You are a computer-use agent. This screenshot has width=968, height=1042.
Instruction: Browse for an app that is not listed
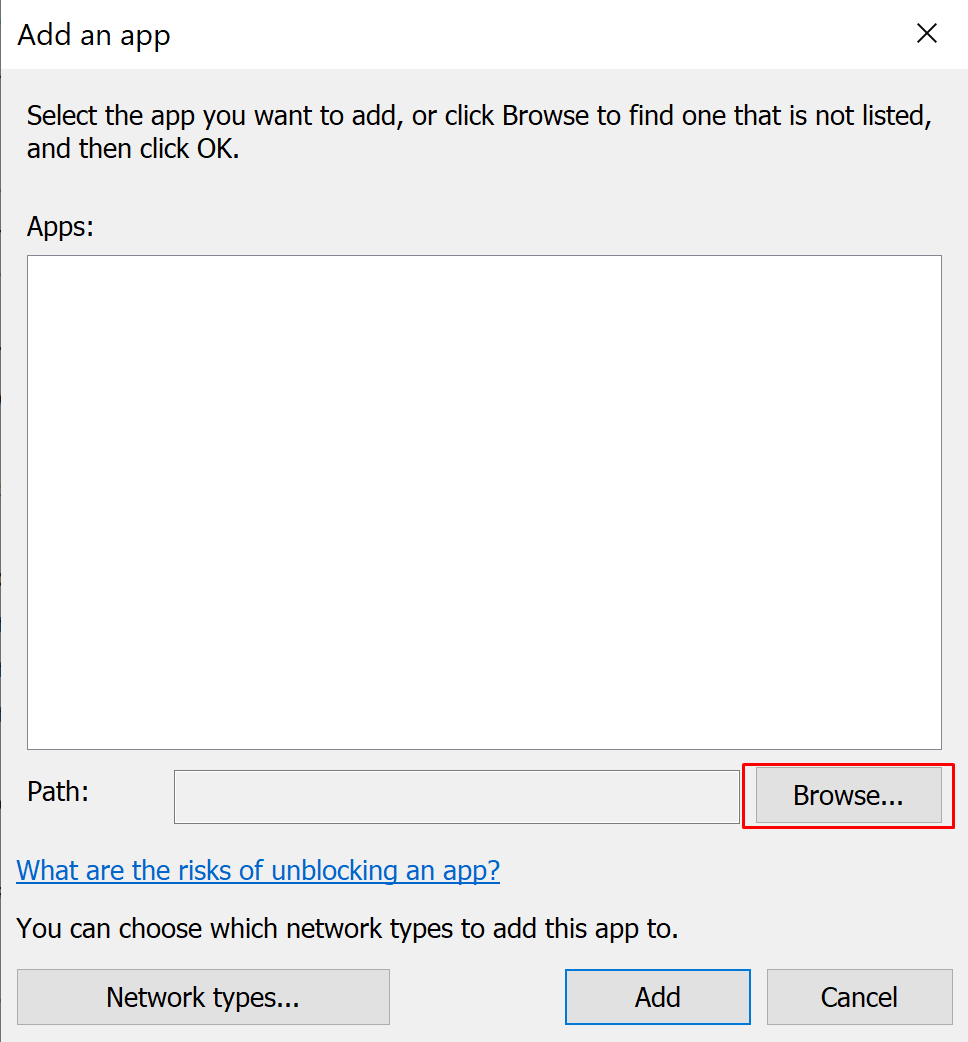tap(848, 796)
